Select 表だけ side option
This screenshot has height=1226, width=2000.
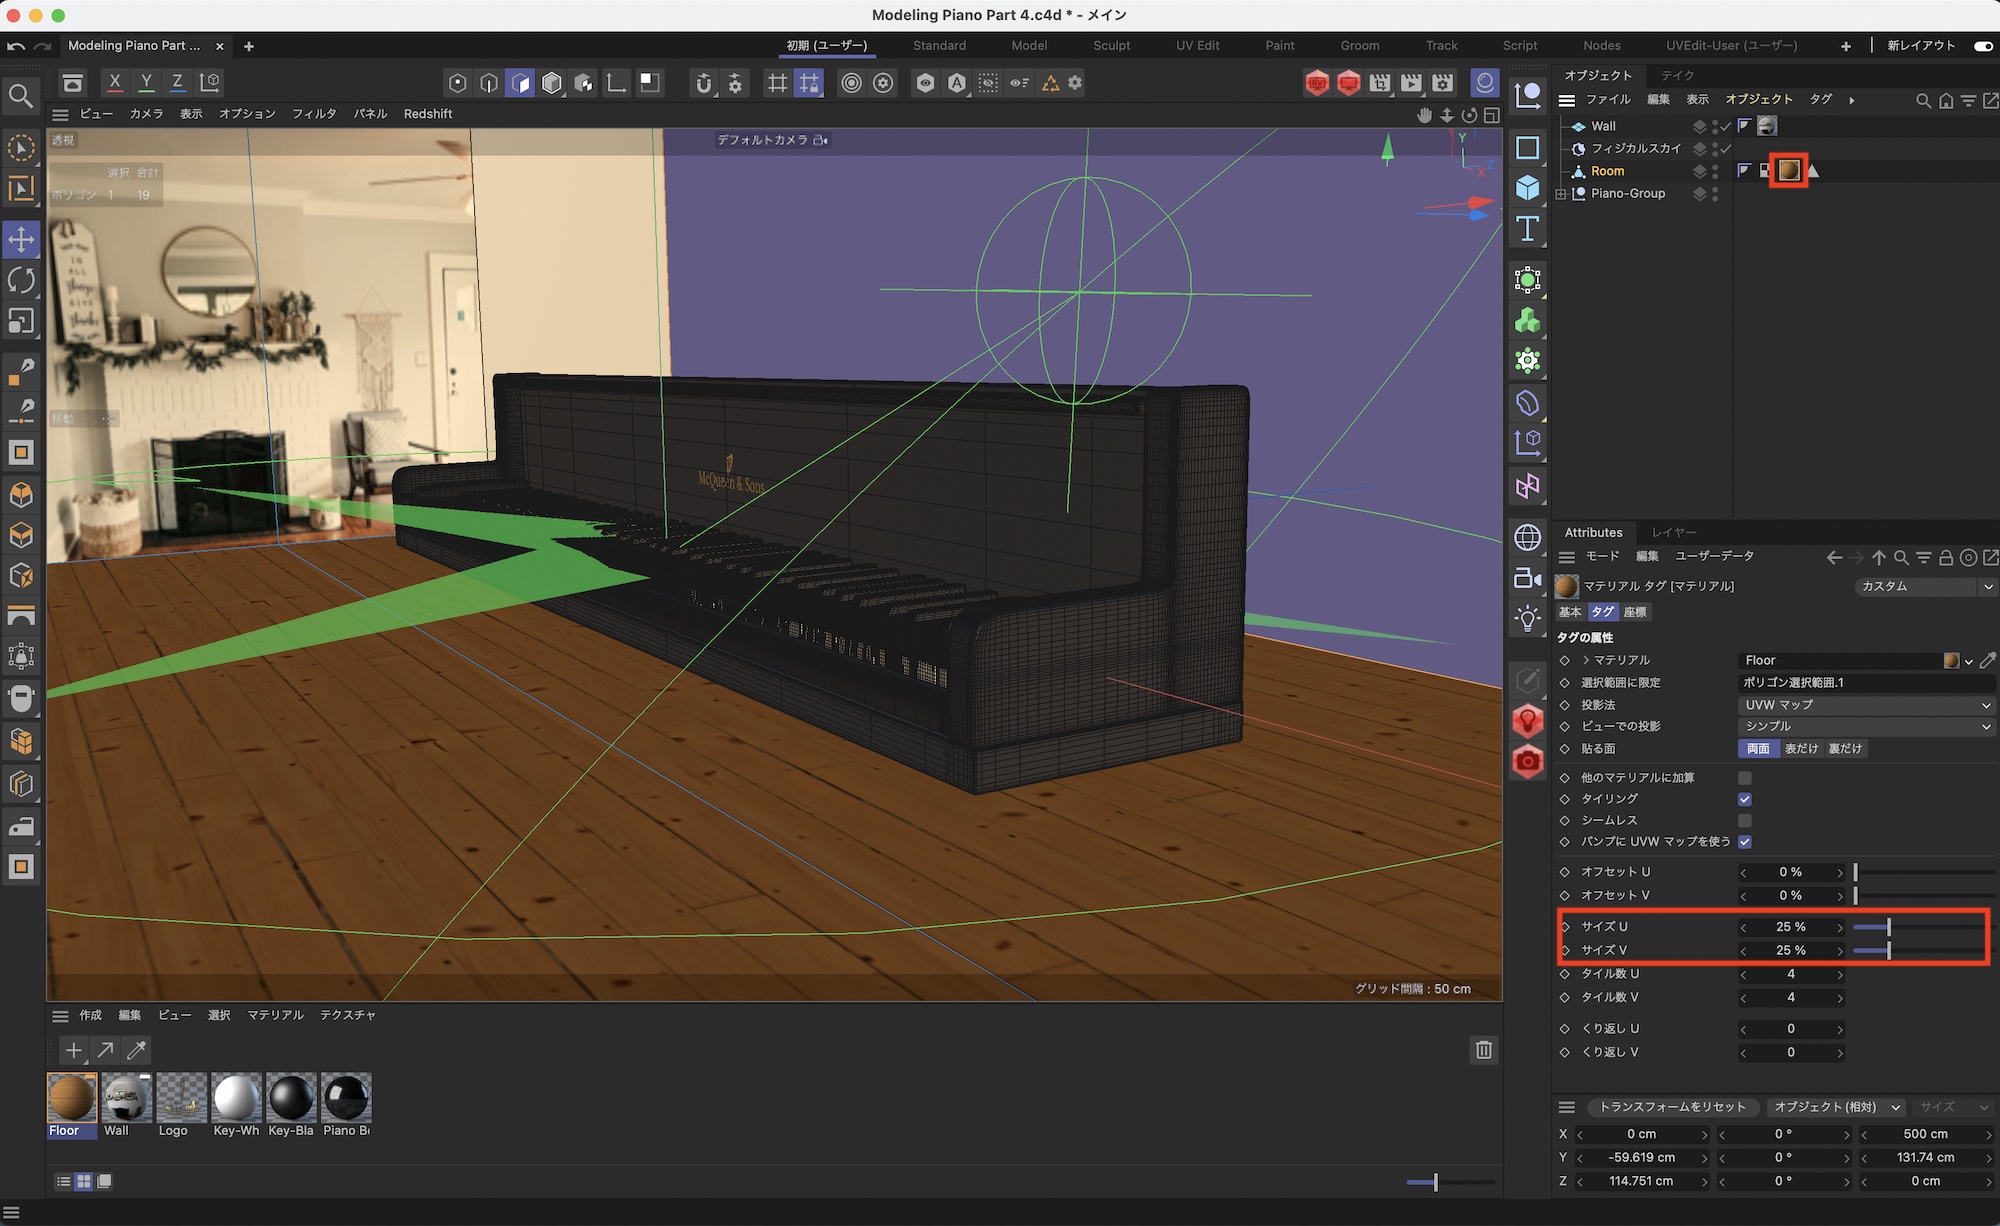coord(1801,749)
